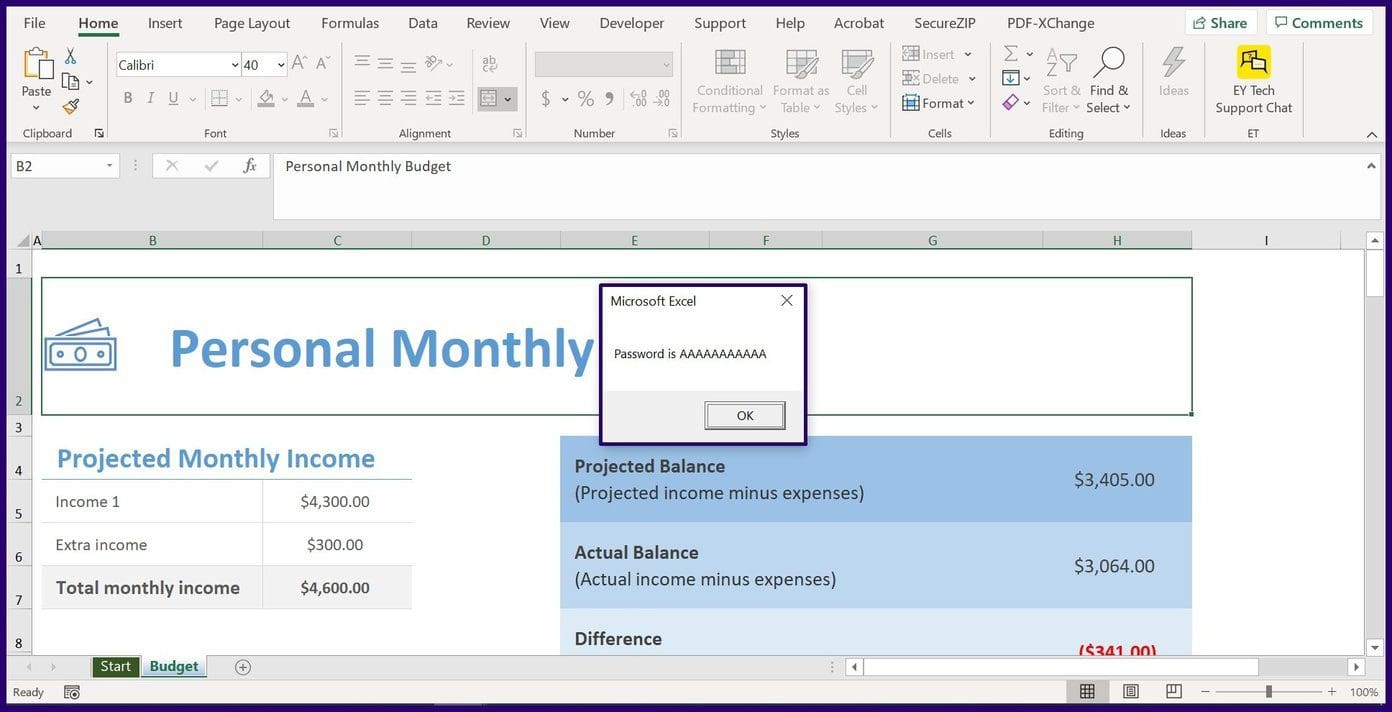Select the Format Painter brush
This screenshot has height=712, width=1392.
(70, 106)
